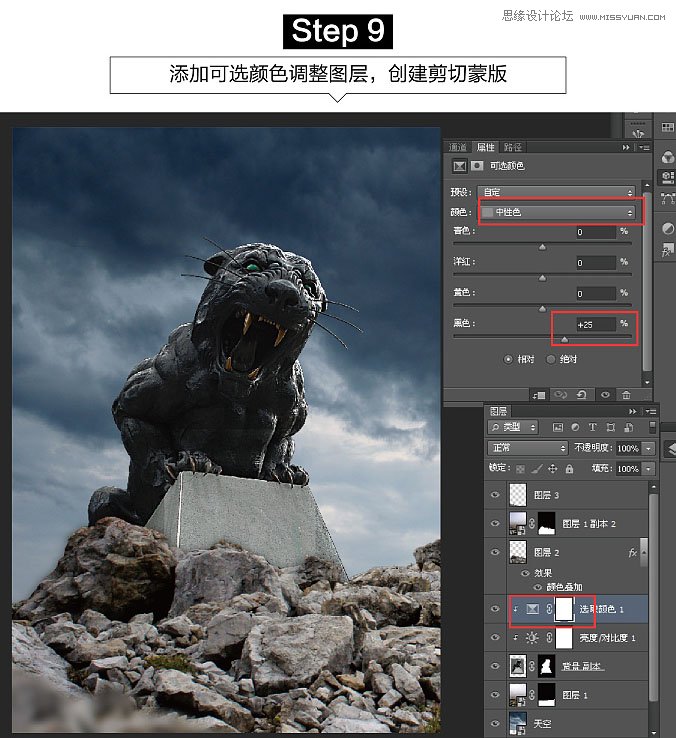Toggle visibility of the 天空 layer
This screenshot has height=738, width=676.
pos(495,720)
